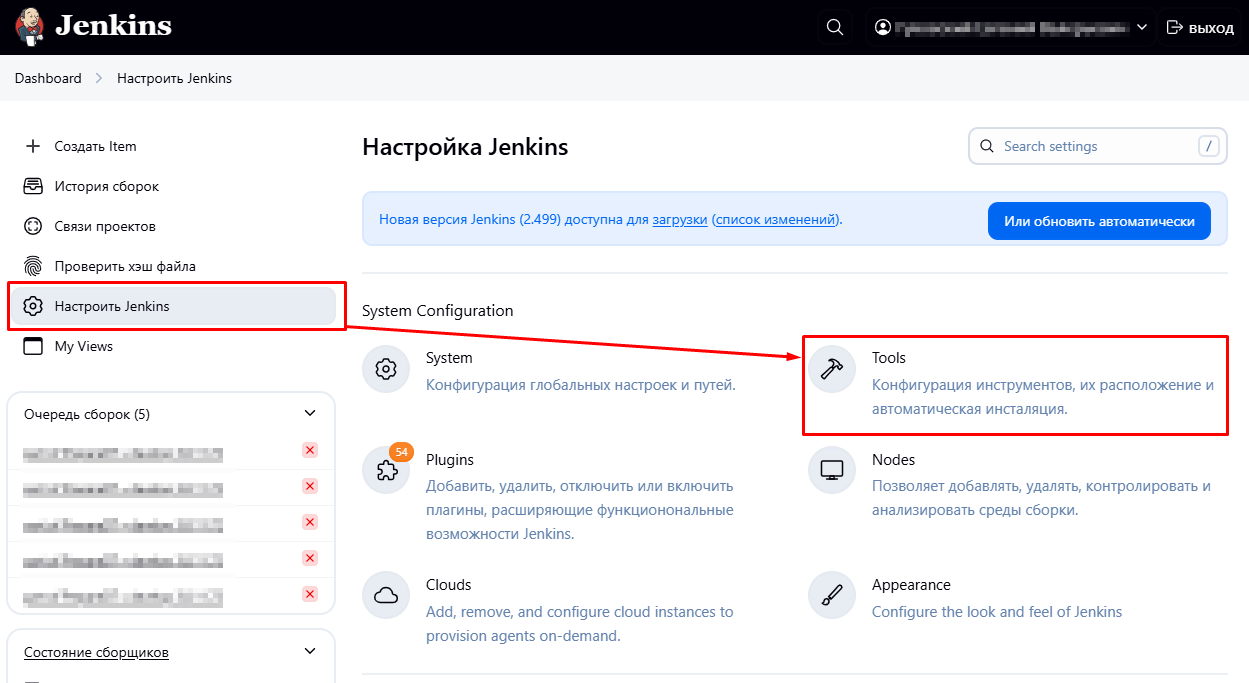The image size is (1249, 683).
Task: Click the Search settings input field
Action: point(1095,146)
